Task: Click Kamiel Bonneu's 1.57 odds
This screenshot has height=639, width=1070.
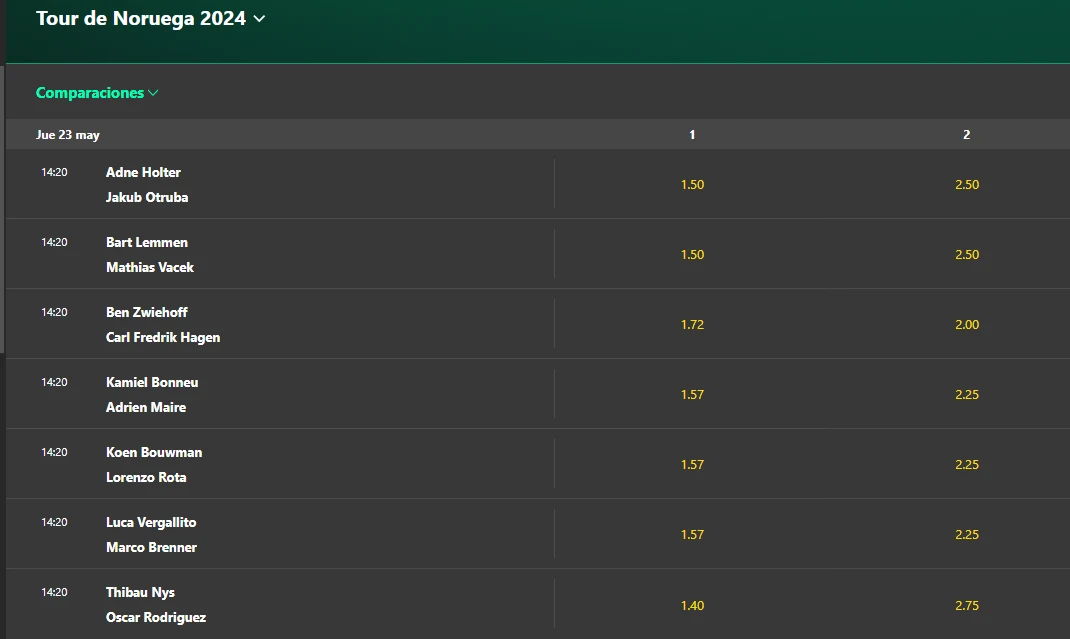Action: [692, 395]
